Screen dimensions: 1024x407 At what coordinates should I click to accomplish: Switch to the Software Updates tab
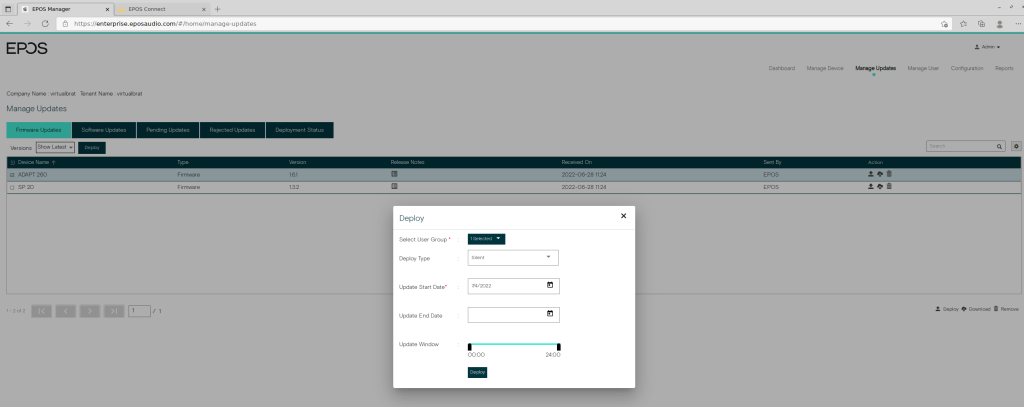(x=104, y=130)
